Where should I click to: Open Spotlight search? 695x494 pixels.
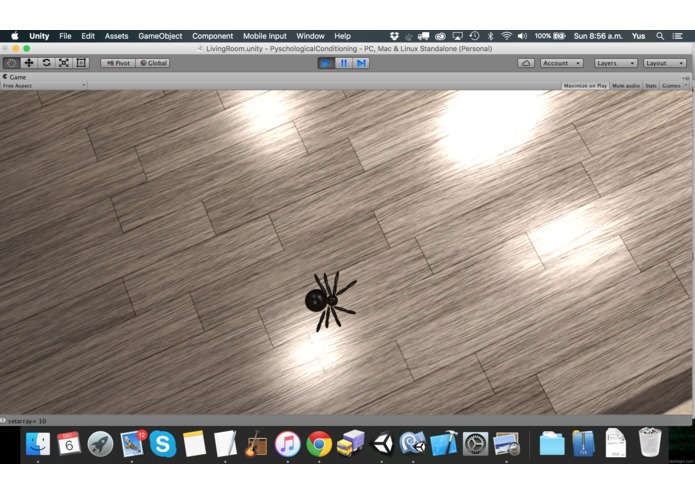[x=660, y=36]
